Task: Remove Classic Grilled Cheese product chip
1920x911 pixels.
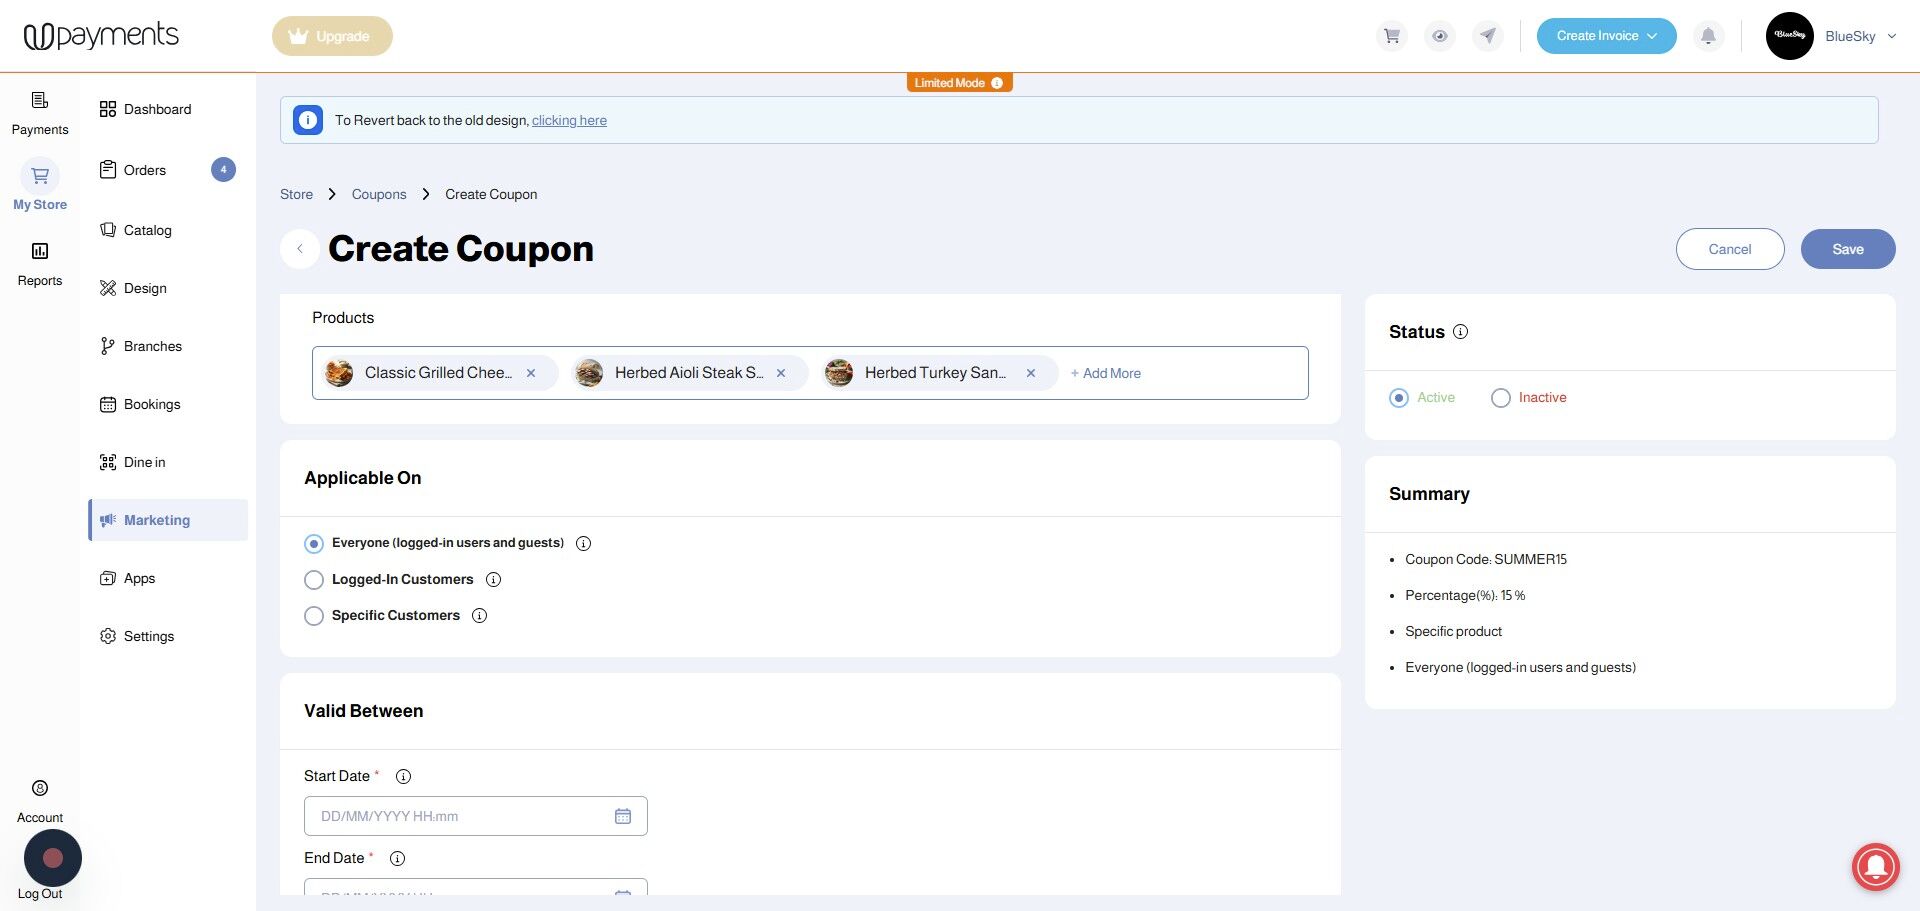Action: tap(531, 373)
